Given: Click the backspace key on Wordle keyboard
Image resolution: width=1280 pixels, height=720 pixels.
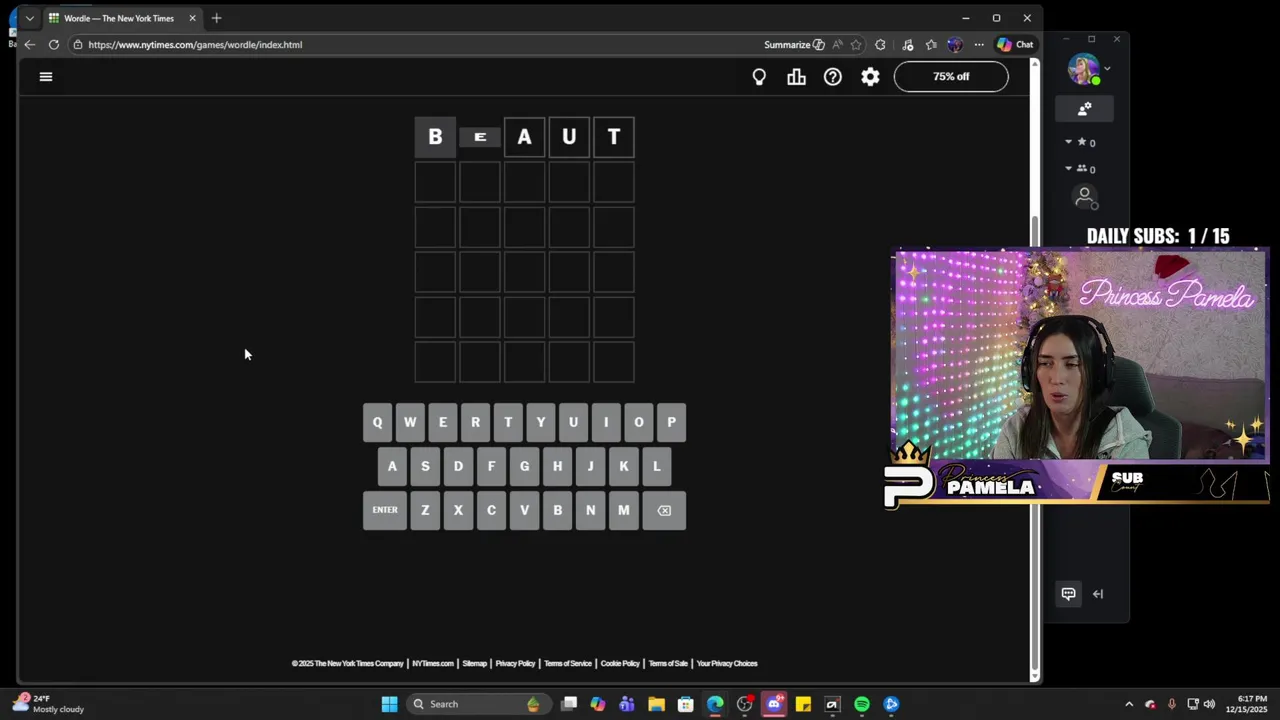Looking at the screenshot, I should [664, 510].
